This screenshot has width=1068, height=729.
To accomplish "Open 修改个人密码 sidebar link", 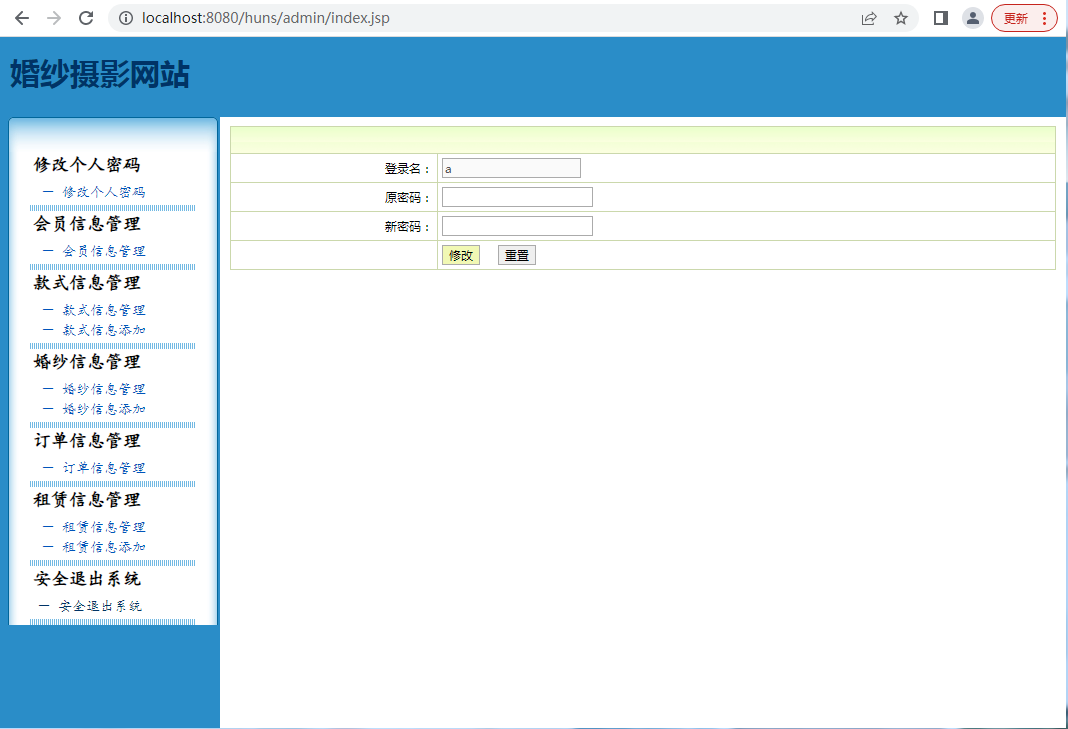I will click(104, 192).
